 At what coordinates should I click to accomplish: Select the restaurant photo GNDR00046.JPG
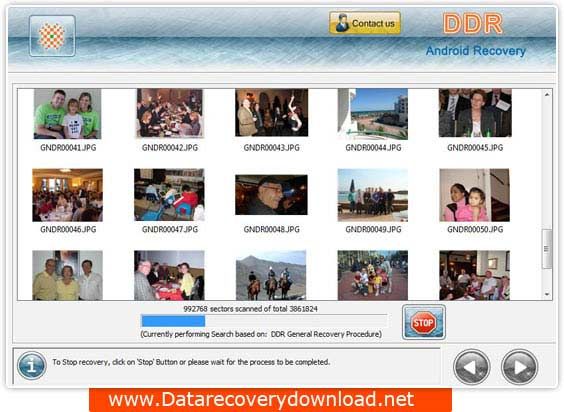coord(68,195)
